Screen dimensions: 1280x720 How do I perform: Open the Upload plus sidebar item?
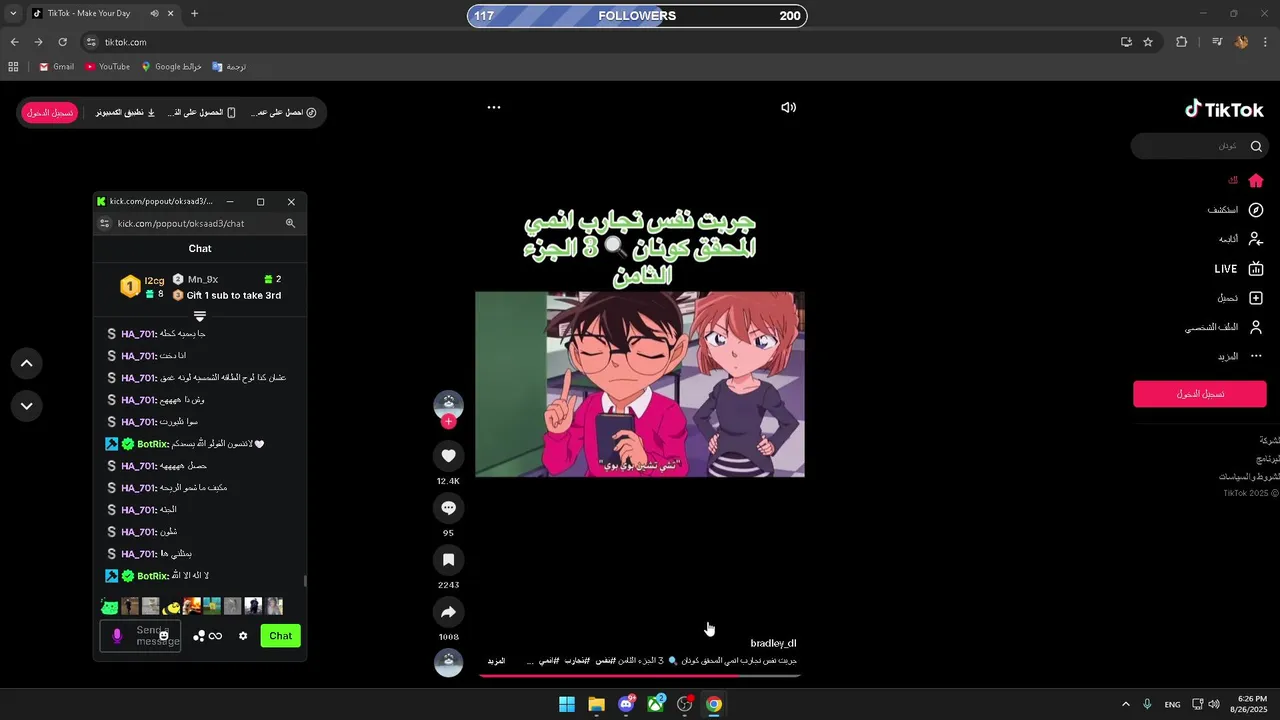pos(1240,298)
